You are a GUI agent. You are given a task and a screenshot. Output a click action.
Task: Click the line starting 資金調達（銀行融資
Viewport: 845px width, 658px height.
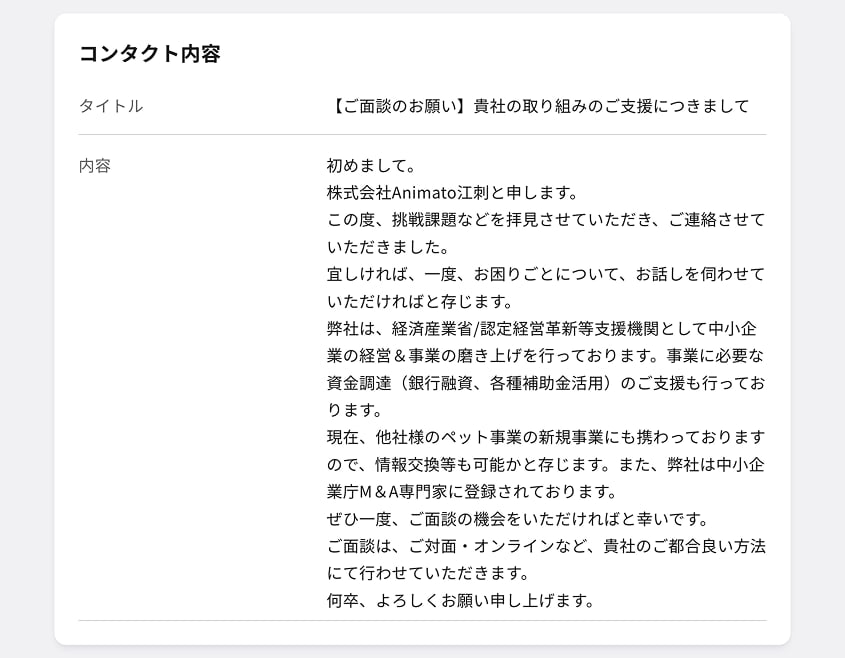click(x=545, y=383)
